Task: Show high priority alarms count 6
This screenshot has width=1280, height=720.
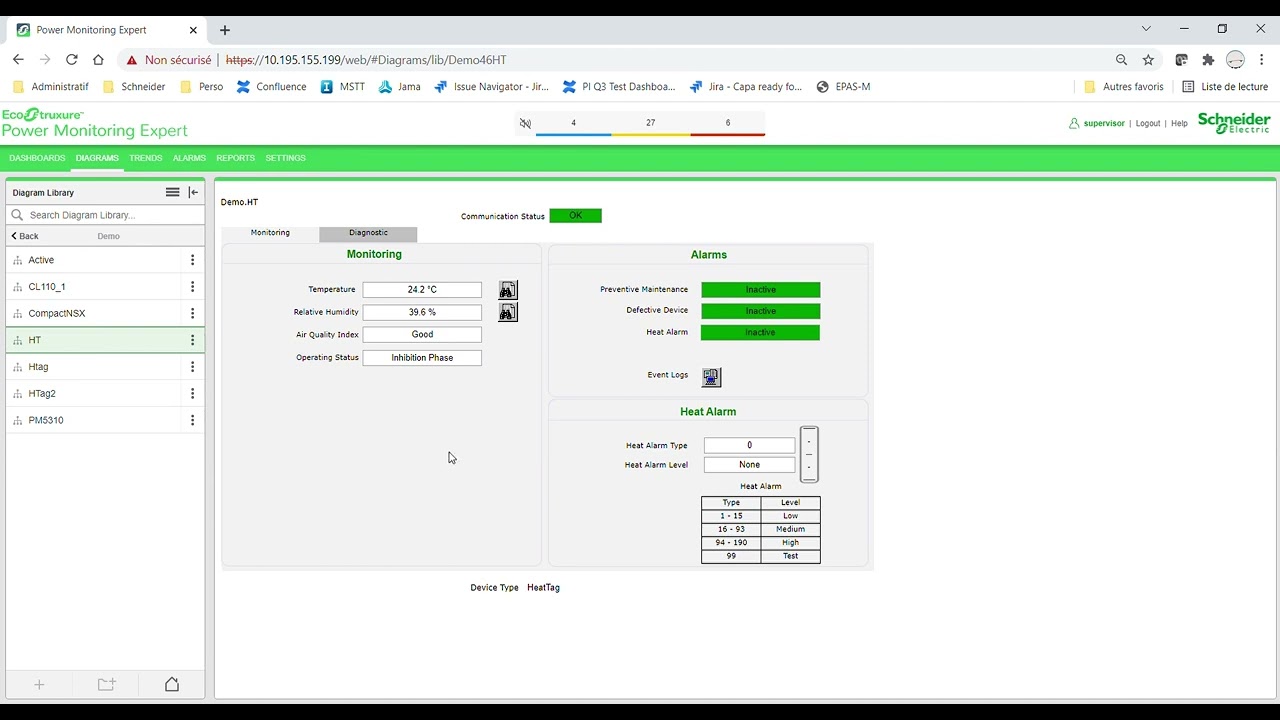Action: pyautogui.click(x=727, y=125)
